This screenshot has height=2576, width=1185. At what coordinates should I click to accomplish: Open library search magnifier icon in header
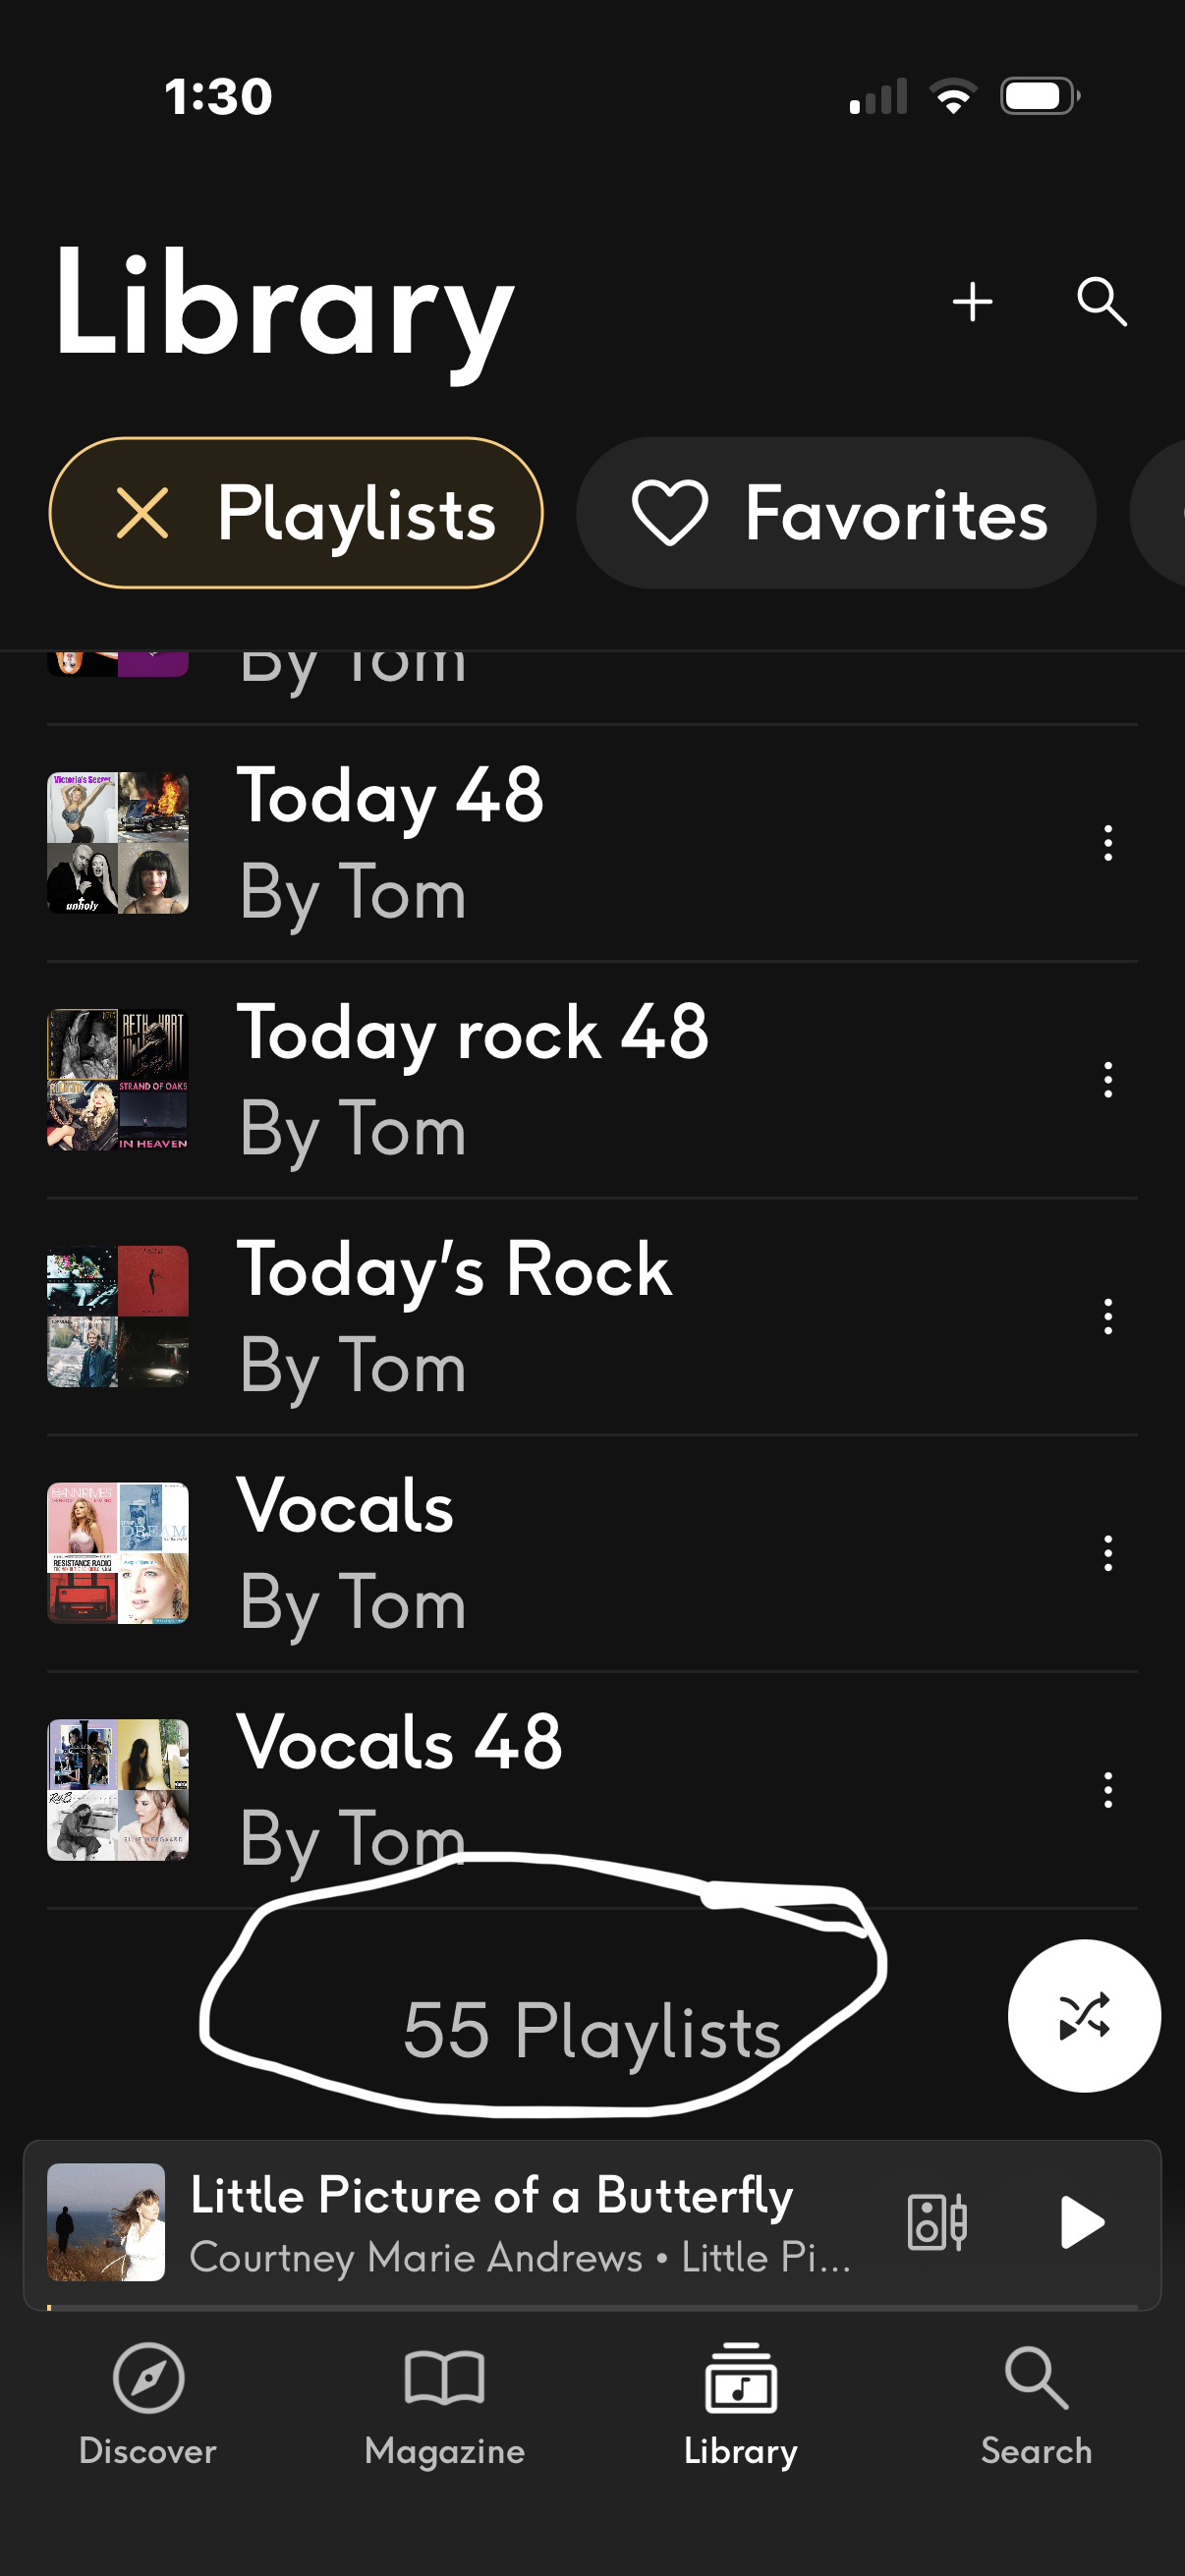(x=1101, y=302)
